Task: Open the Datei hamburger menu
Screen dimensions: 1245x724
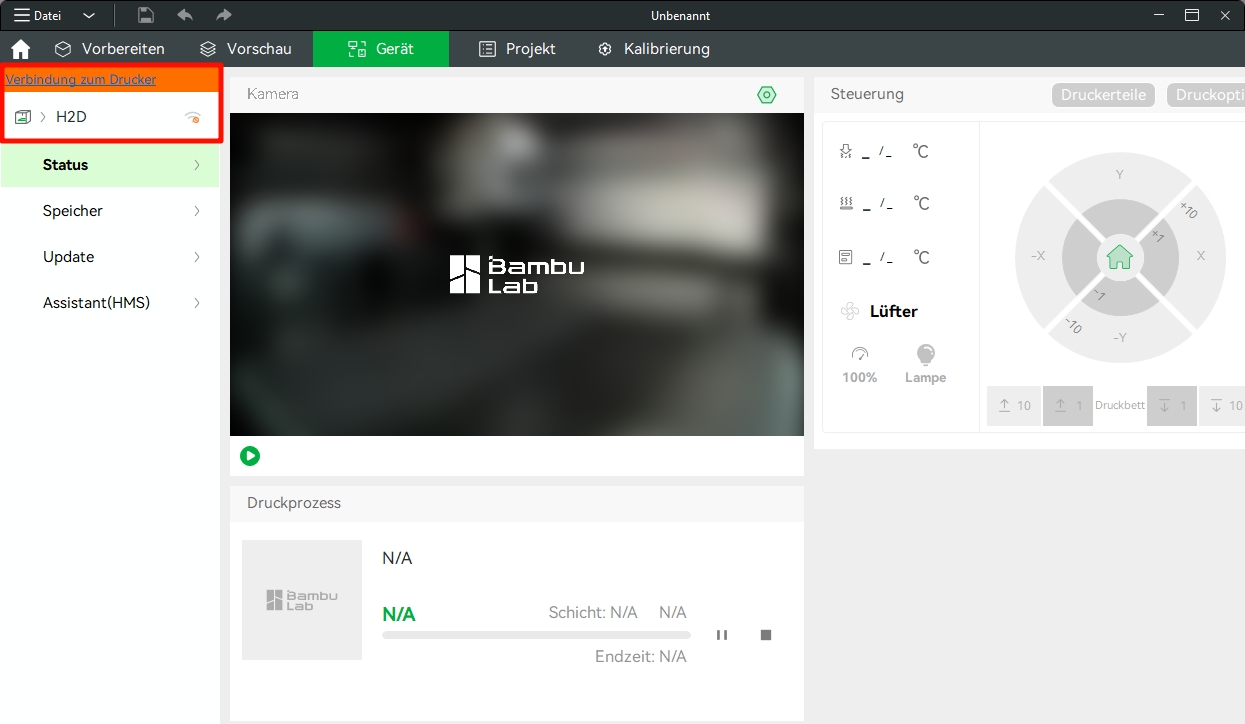Action: (37, 15)
